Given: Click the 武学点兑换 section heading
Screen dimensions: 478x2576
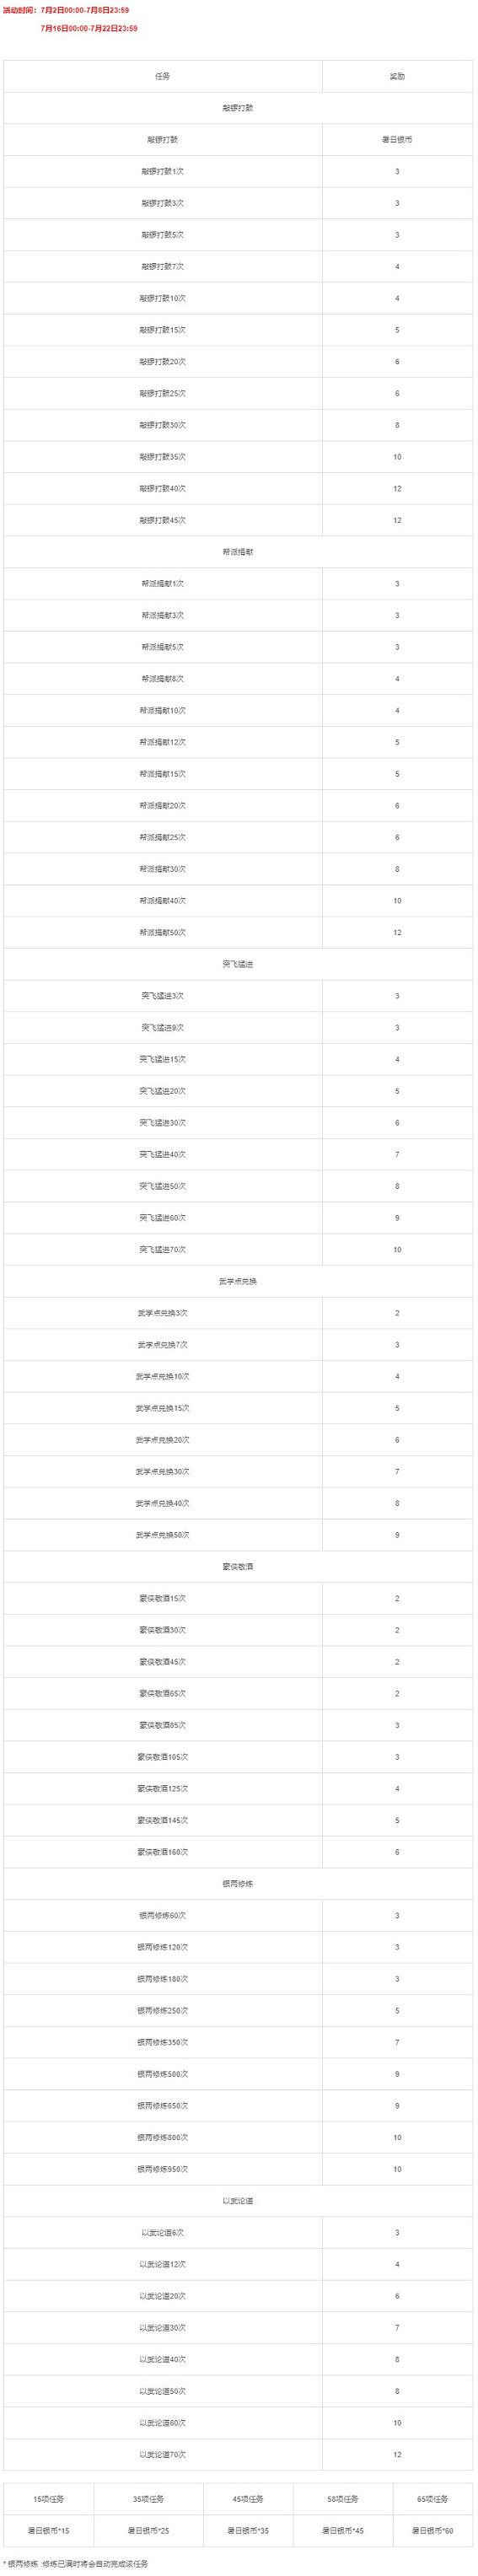Looking at the screenshot, I should coord(238,1281).
